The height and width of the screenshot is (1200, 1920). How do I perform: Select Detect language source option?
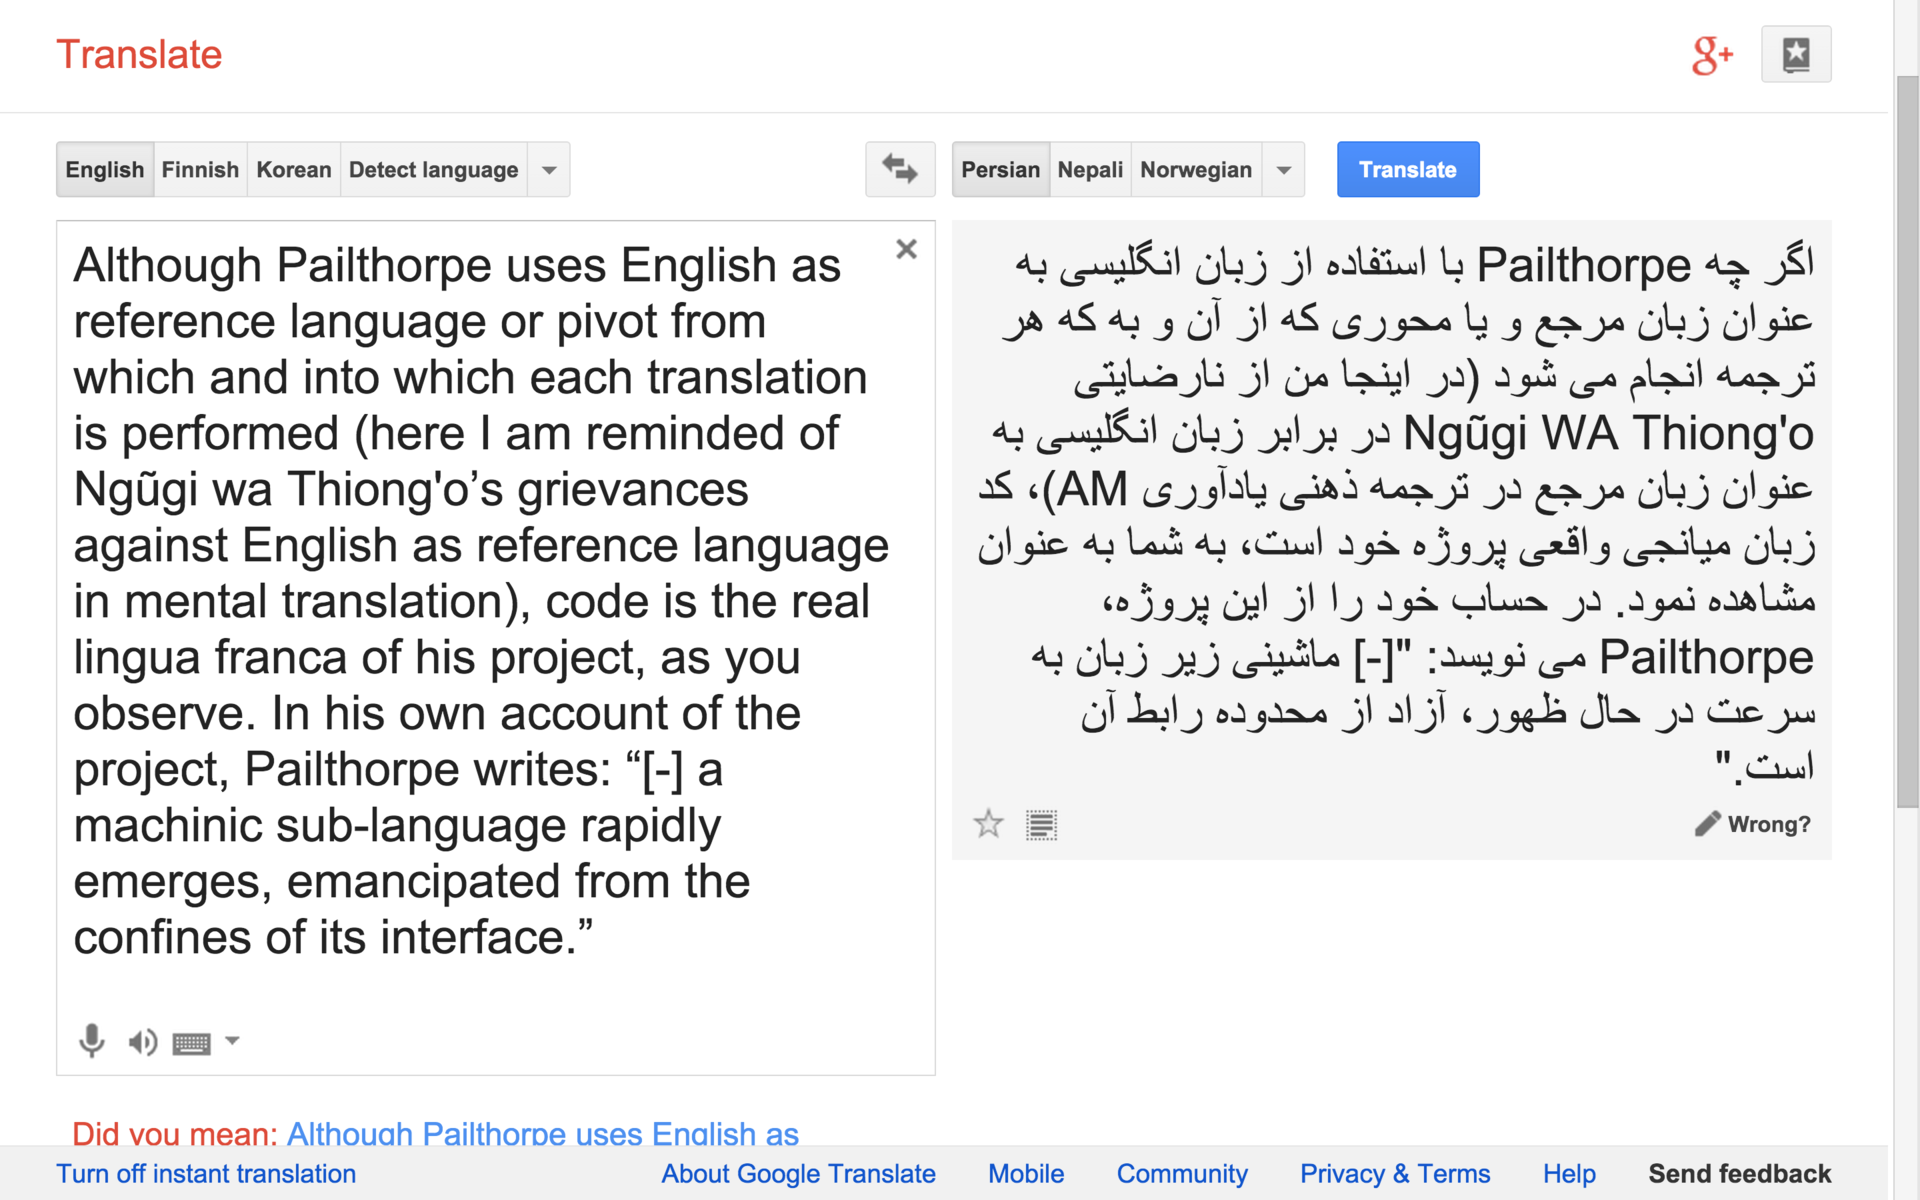pos(433,170)
